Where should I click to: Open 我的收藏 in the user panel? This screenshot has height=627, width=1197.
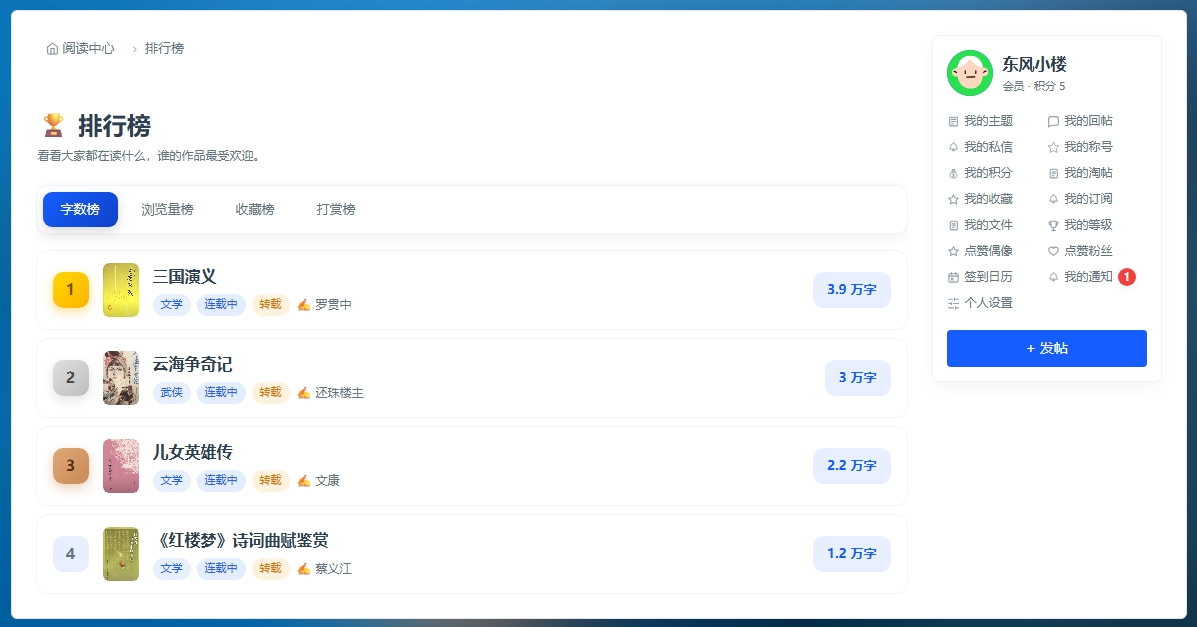pyautogui.click(x=980, y=199)
